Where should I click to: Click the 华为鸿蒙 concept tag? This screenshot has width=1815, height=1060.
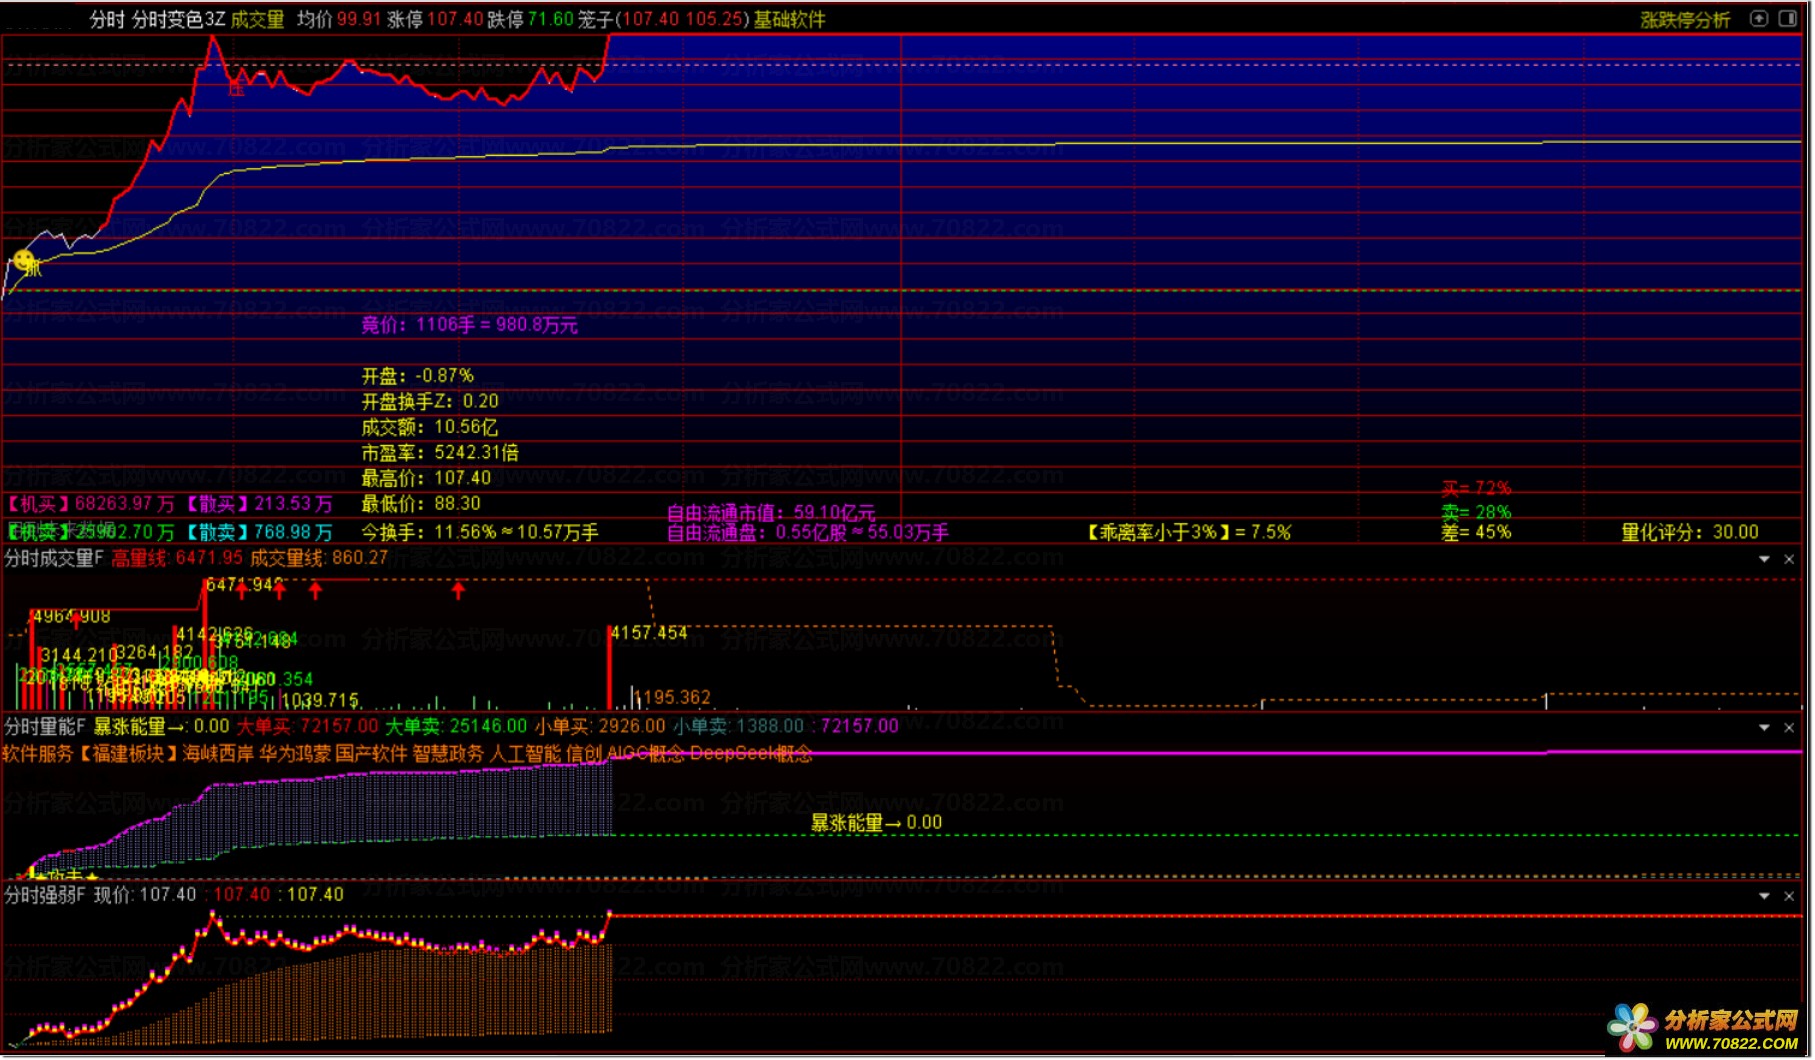[295, 753]
